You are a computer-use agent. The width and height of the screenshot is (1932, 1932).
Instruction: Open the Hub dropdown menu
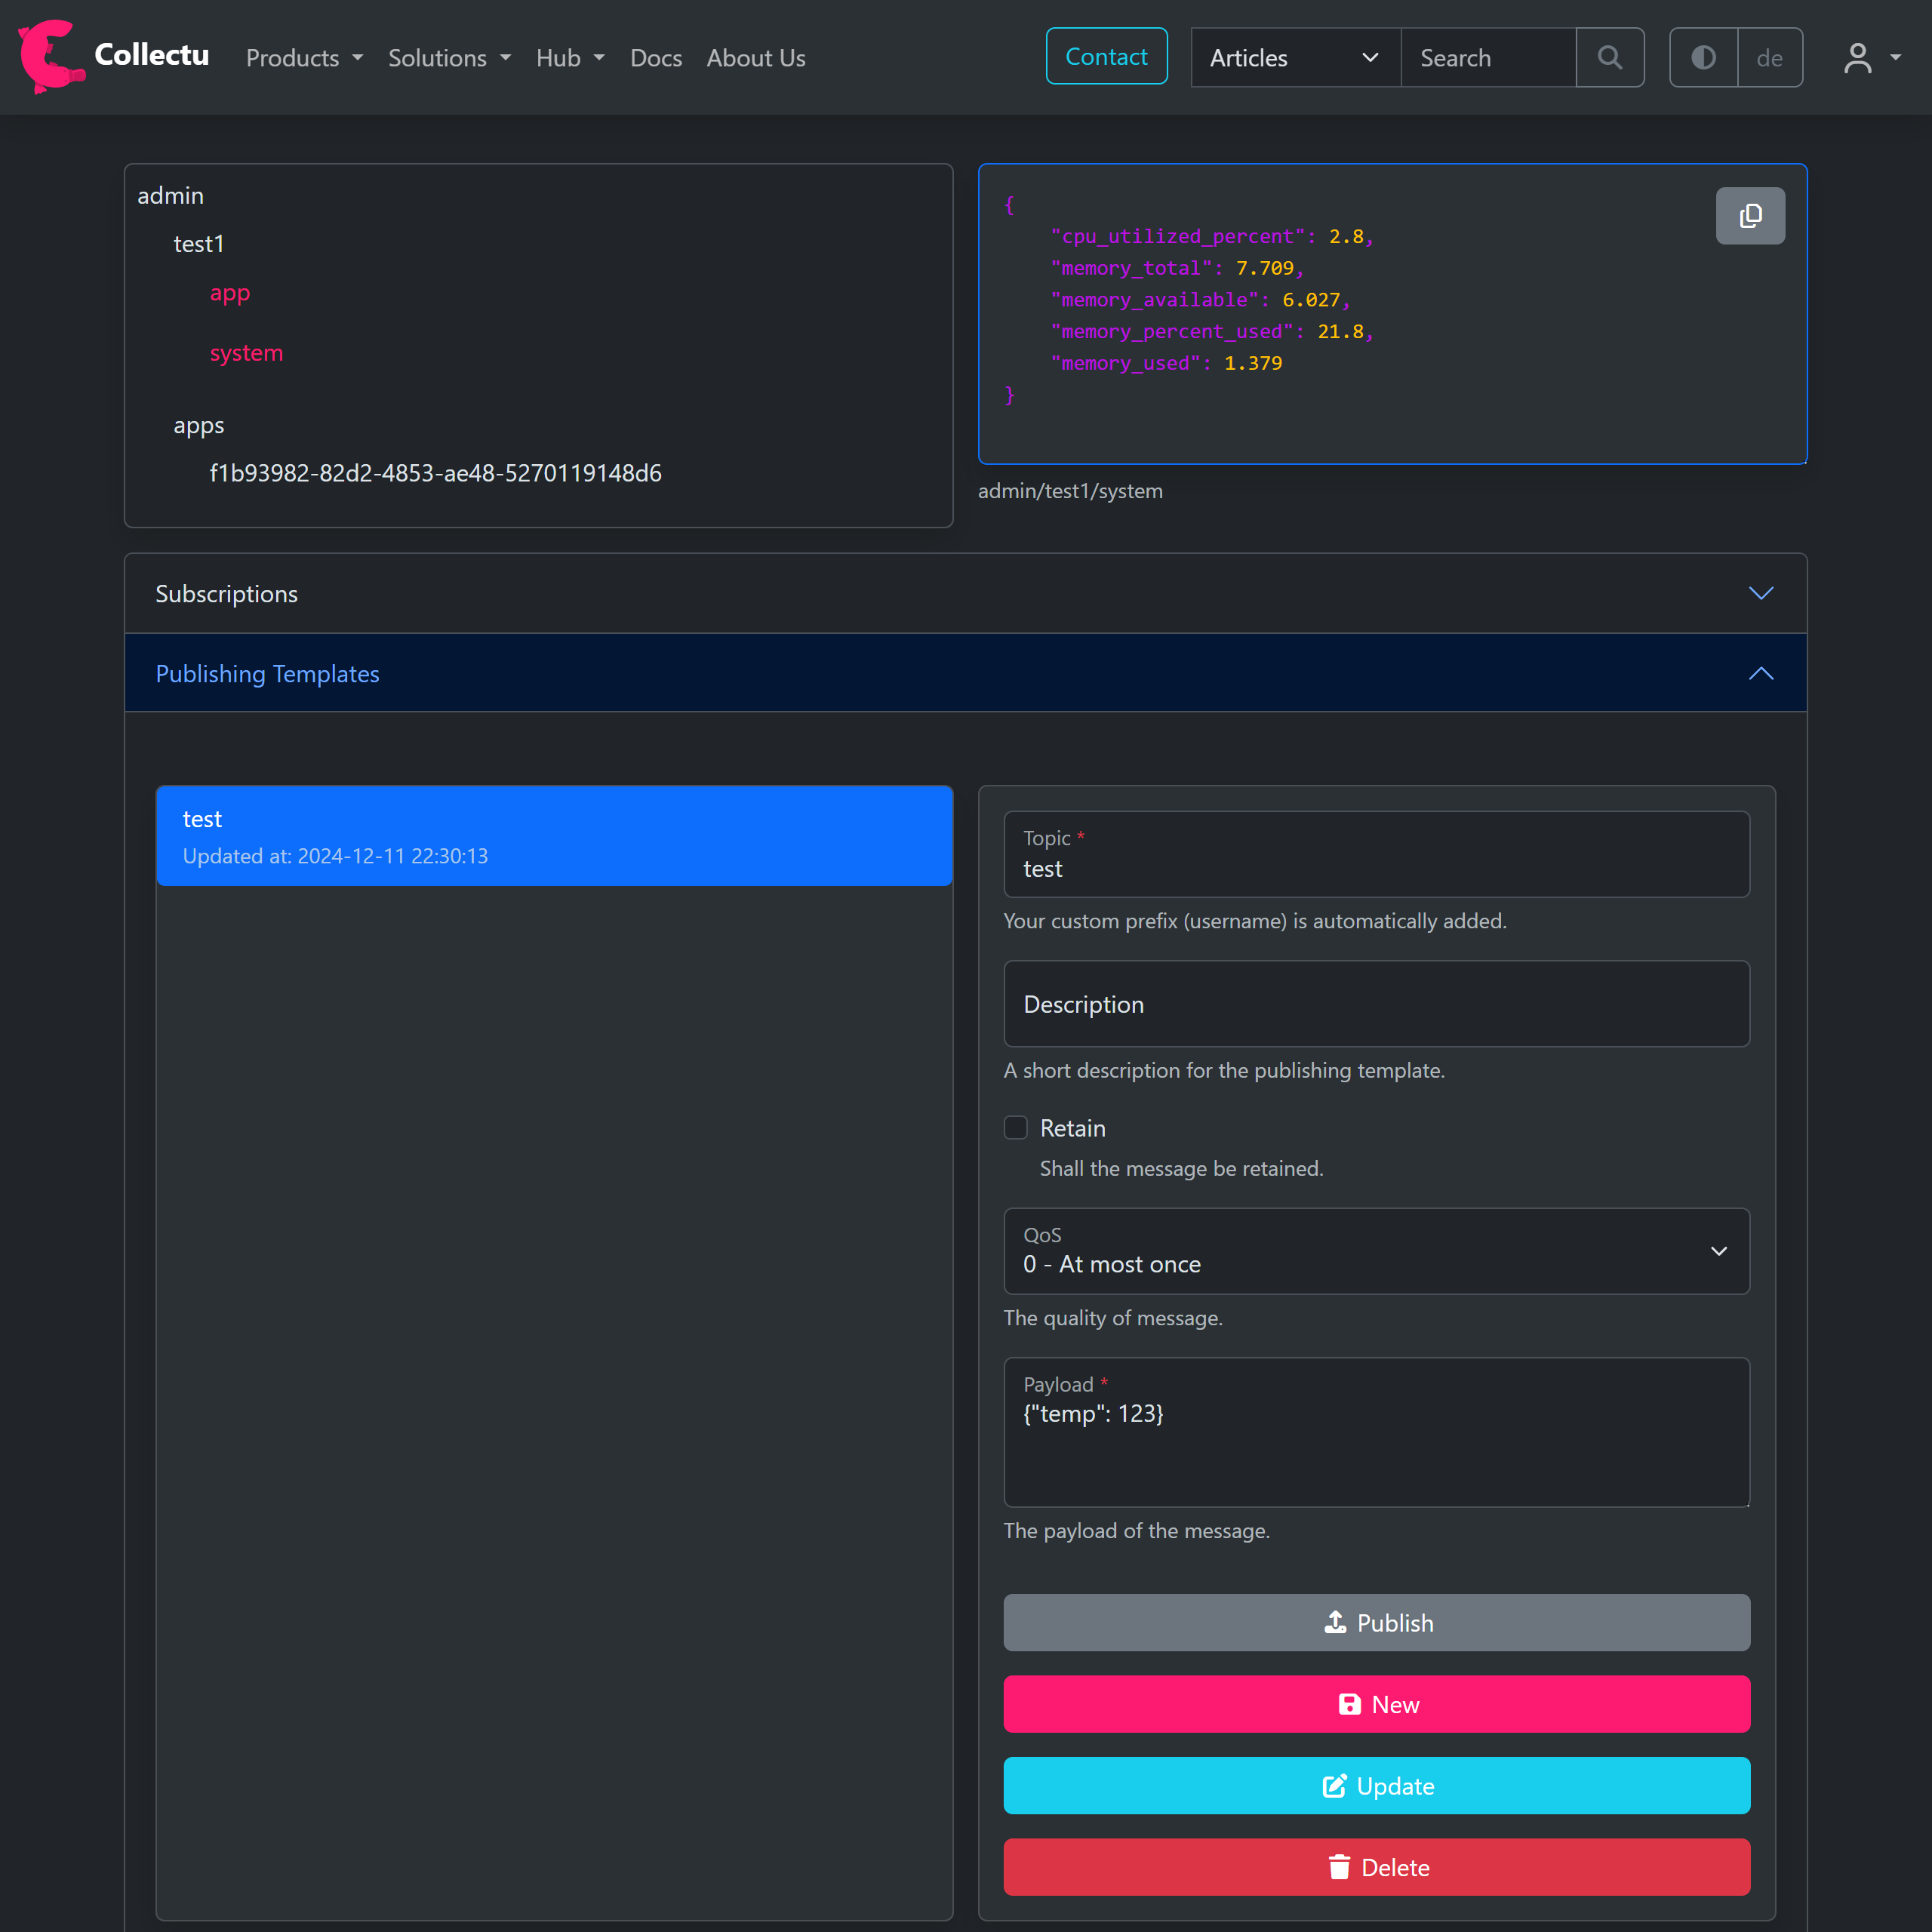(x=570, y=58)
